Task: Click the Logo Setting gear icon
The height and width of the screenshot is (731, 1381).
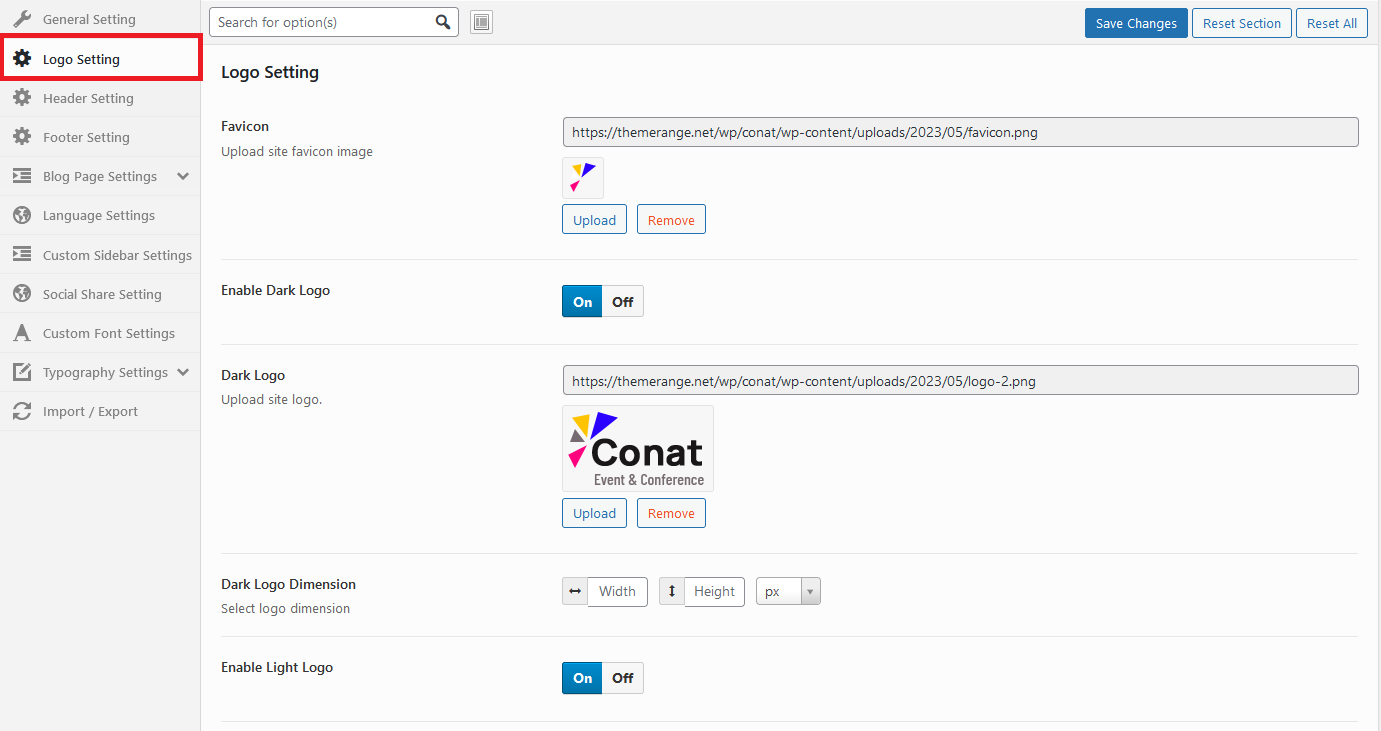Action: [x=22, y=58]
